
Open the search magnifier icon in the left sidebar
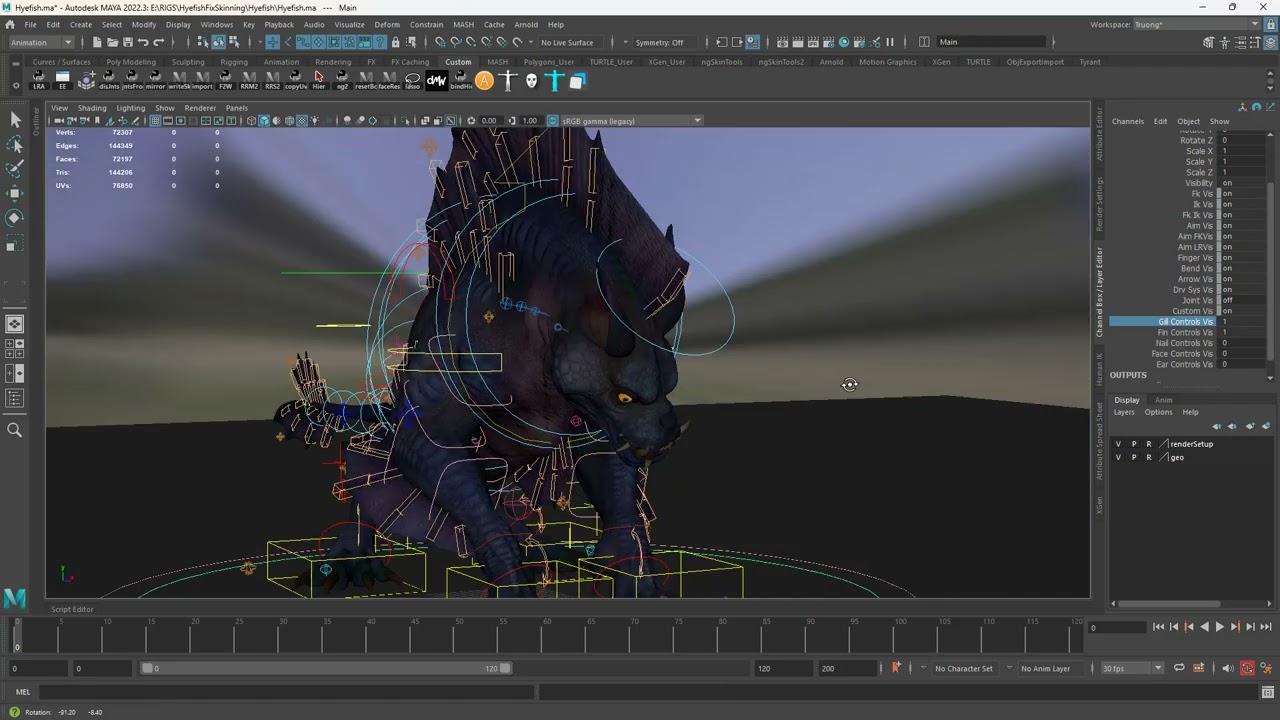15,430
